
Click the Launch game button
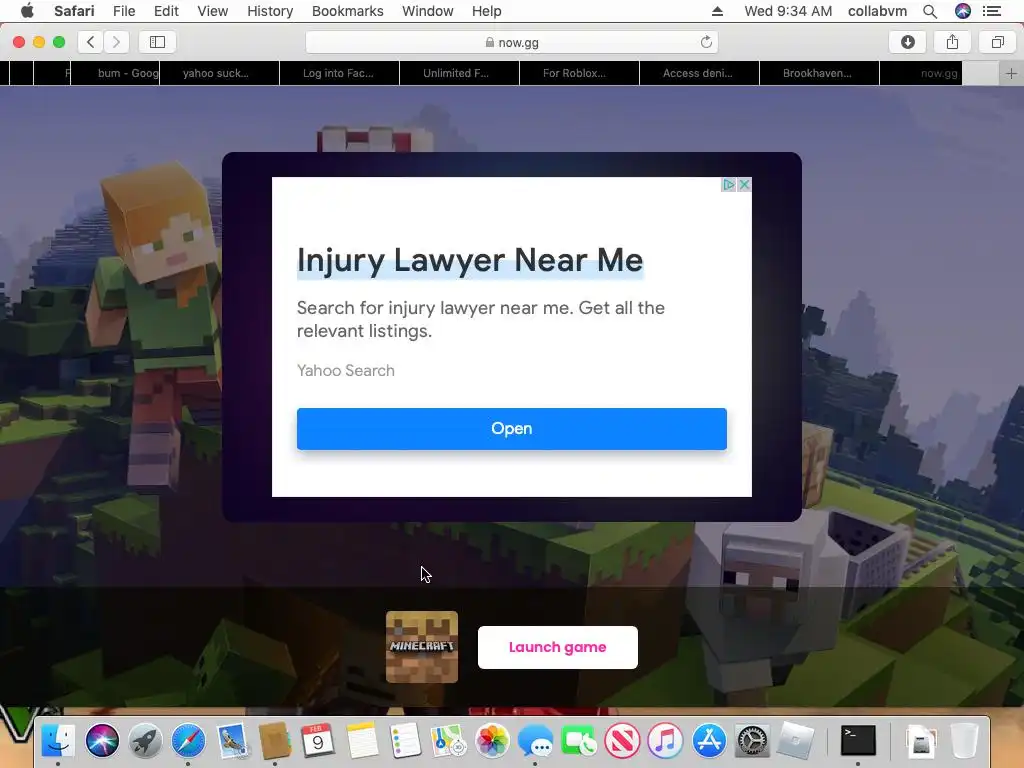coord(558,647)
